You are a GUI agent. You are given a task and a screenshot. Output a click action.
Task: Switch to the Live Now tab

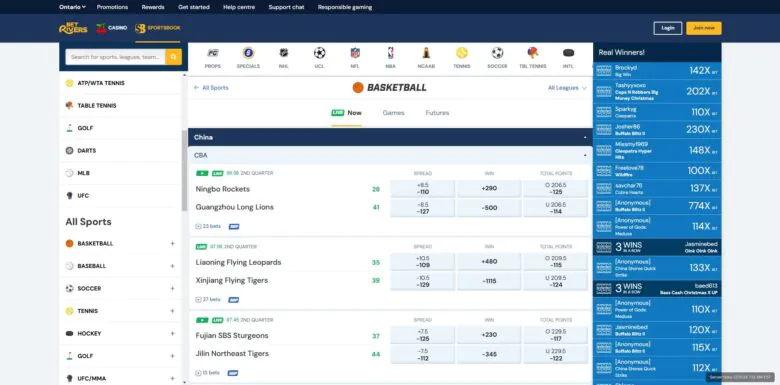coord(347,113)
